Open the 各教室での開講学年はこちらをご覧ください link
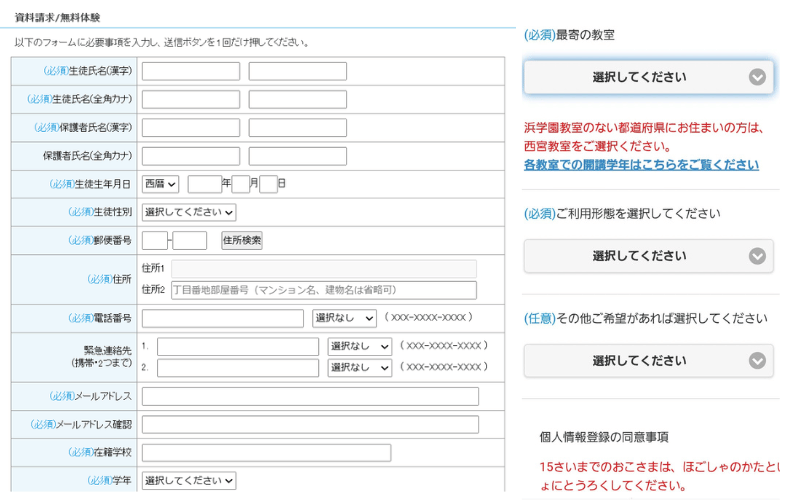The height and width of the screenshot is (500, 800). coord(641,165)
